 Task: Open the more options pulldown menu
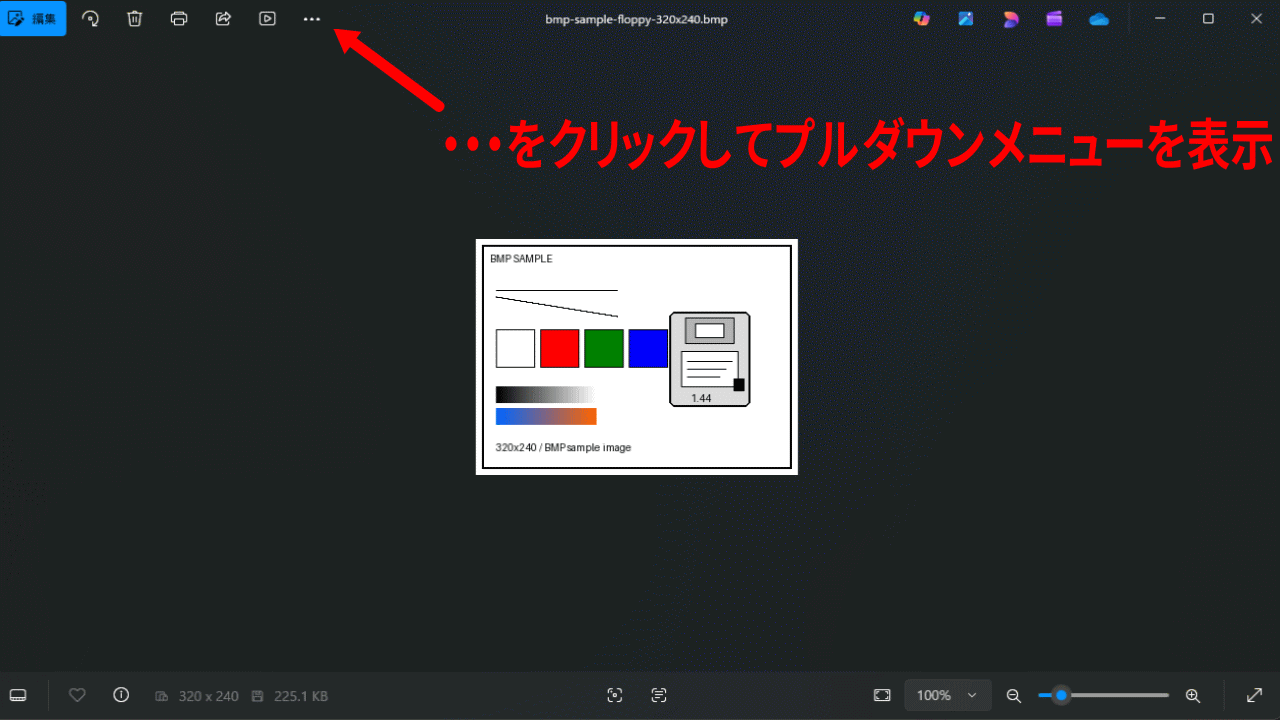(311, 18)
